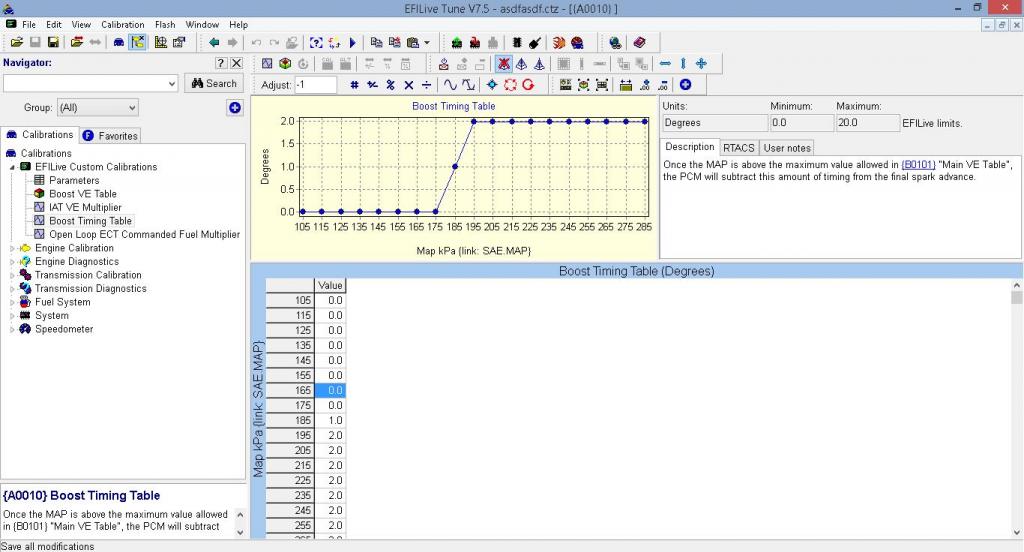
Task: Click the Minimum value field 0.0
Action: (801, 123)
